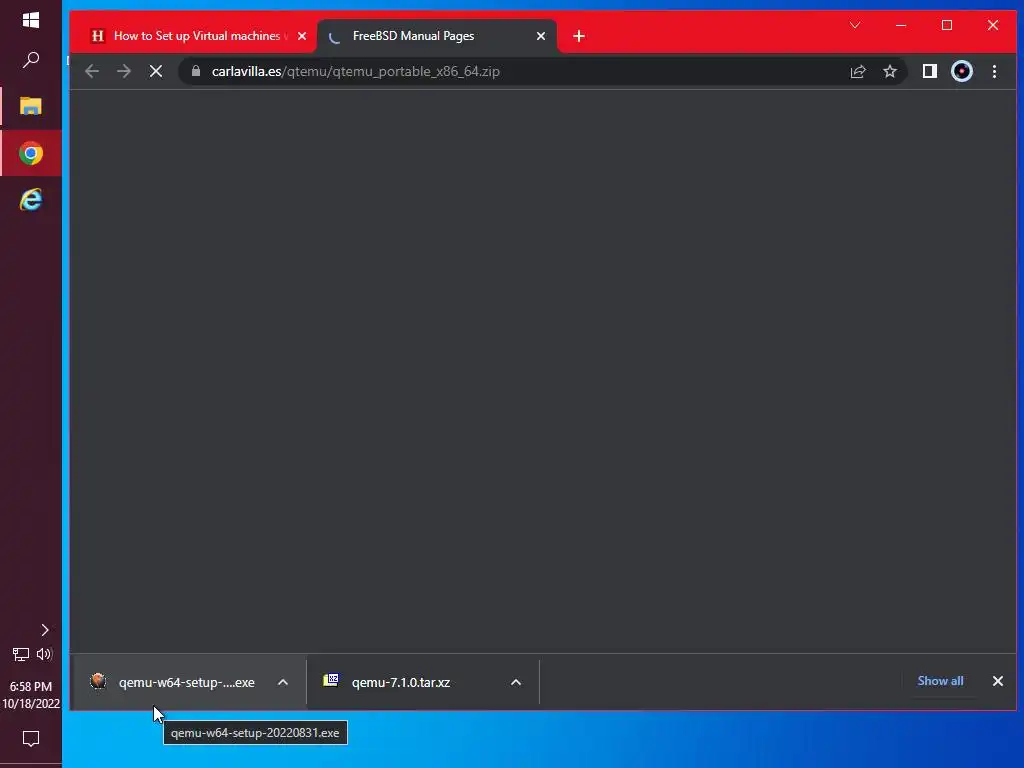Screen dimensions: 1024x768
Task: View site information lock icon
Action: [x=196, y=71]
